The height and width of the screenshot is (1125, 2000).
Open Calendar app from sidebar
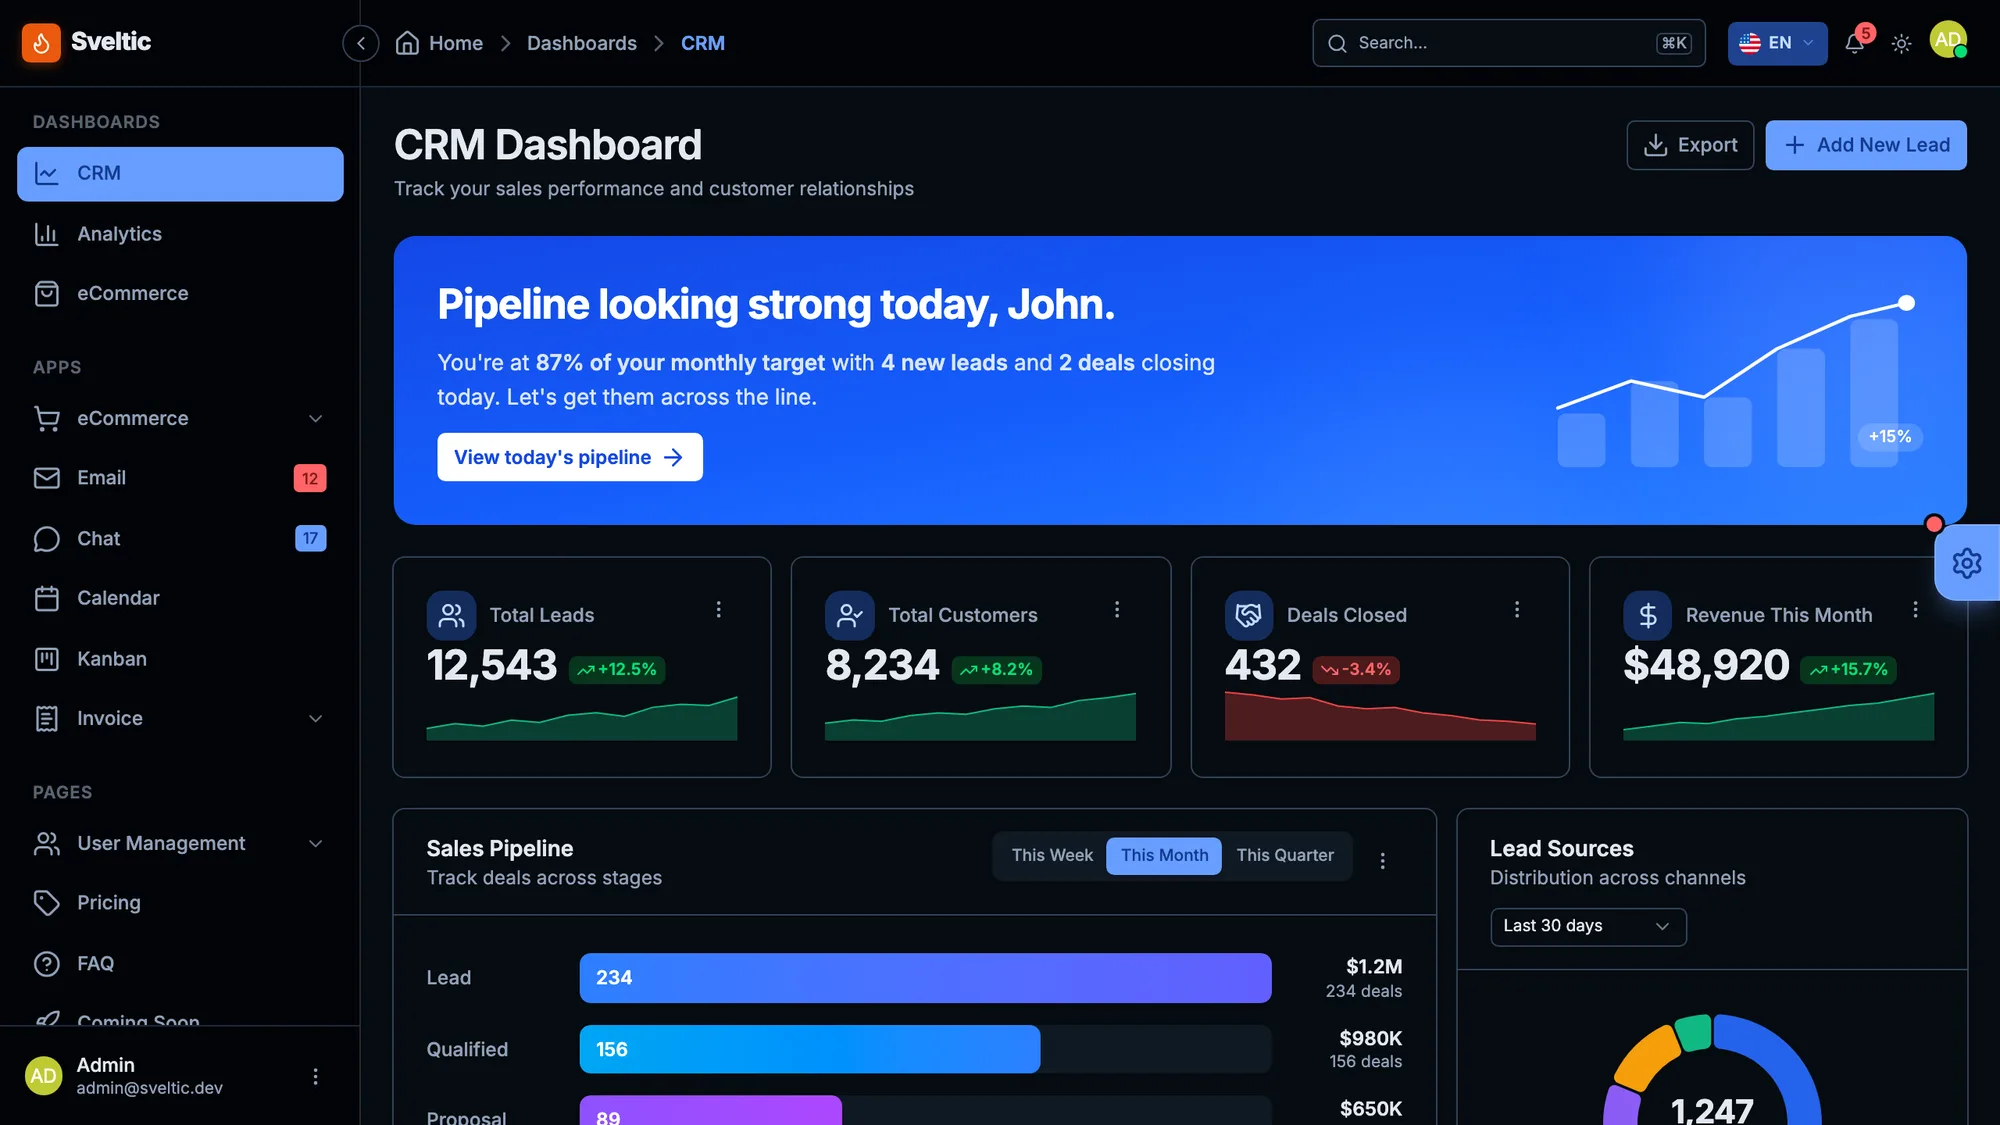(180, 598)
